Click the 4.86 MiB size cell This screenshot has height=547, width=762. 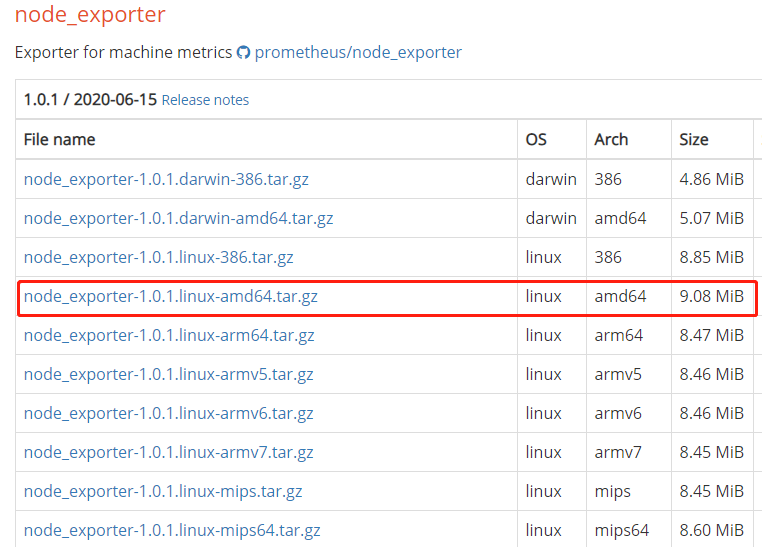(x=711, y=179)
